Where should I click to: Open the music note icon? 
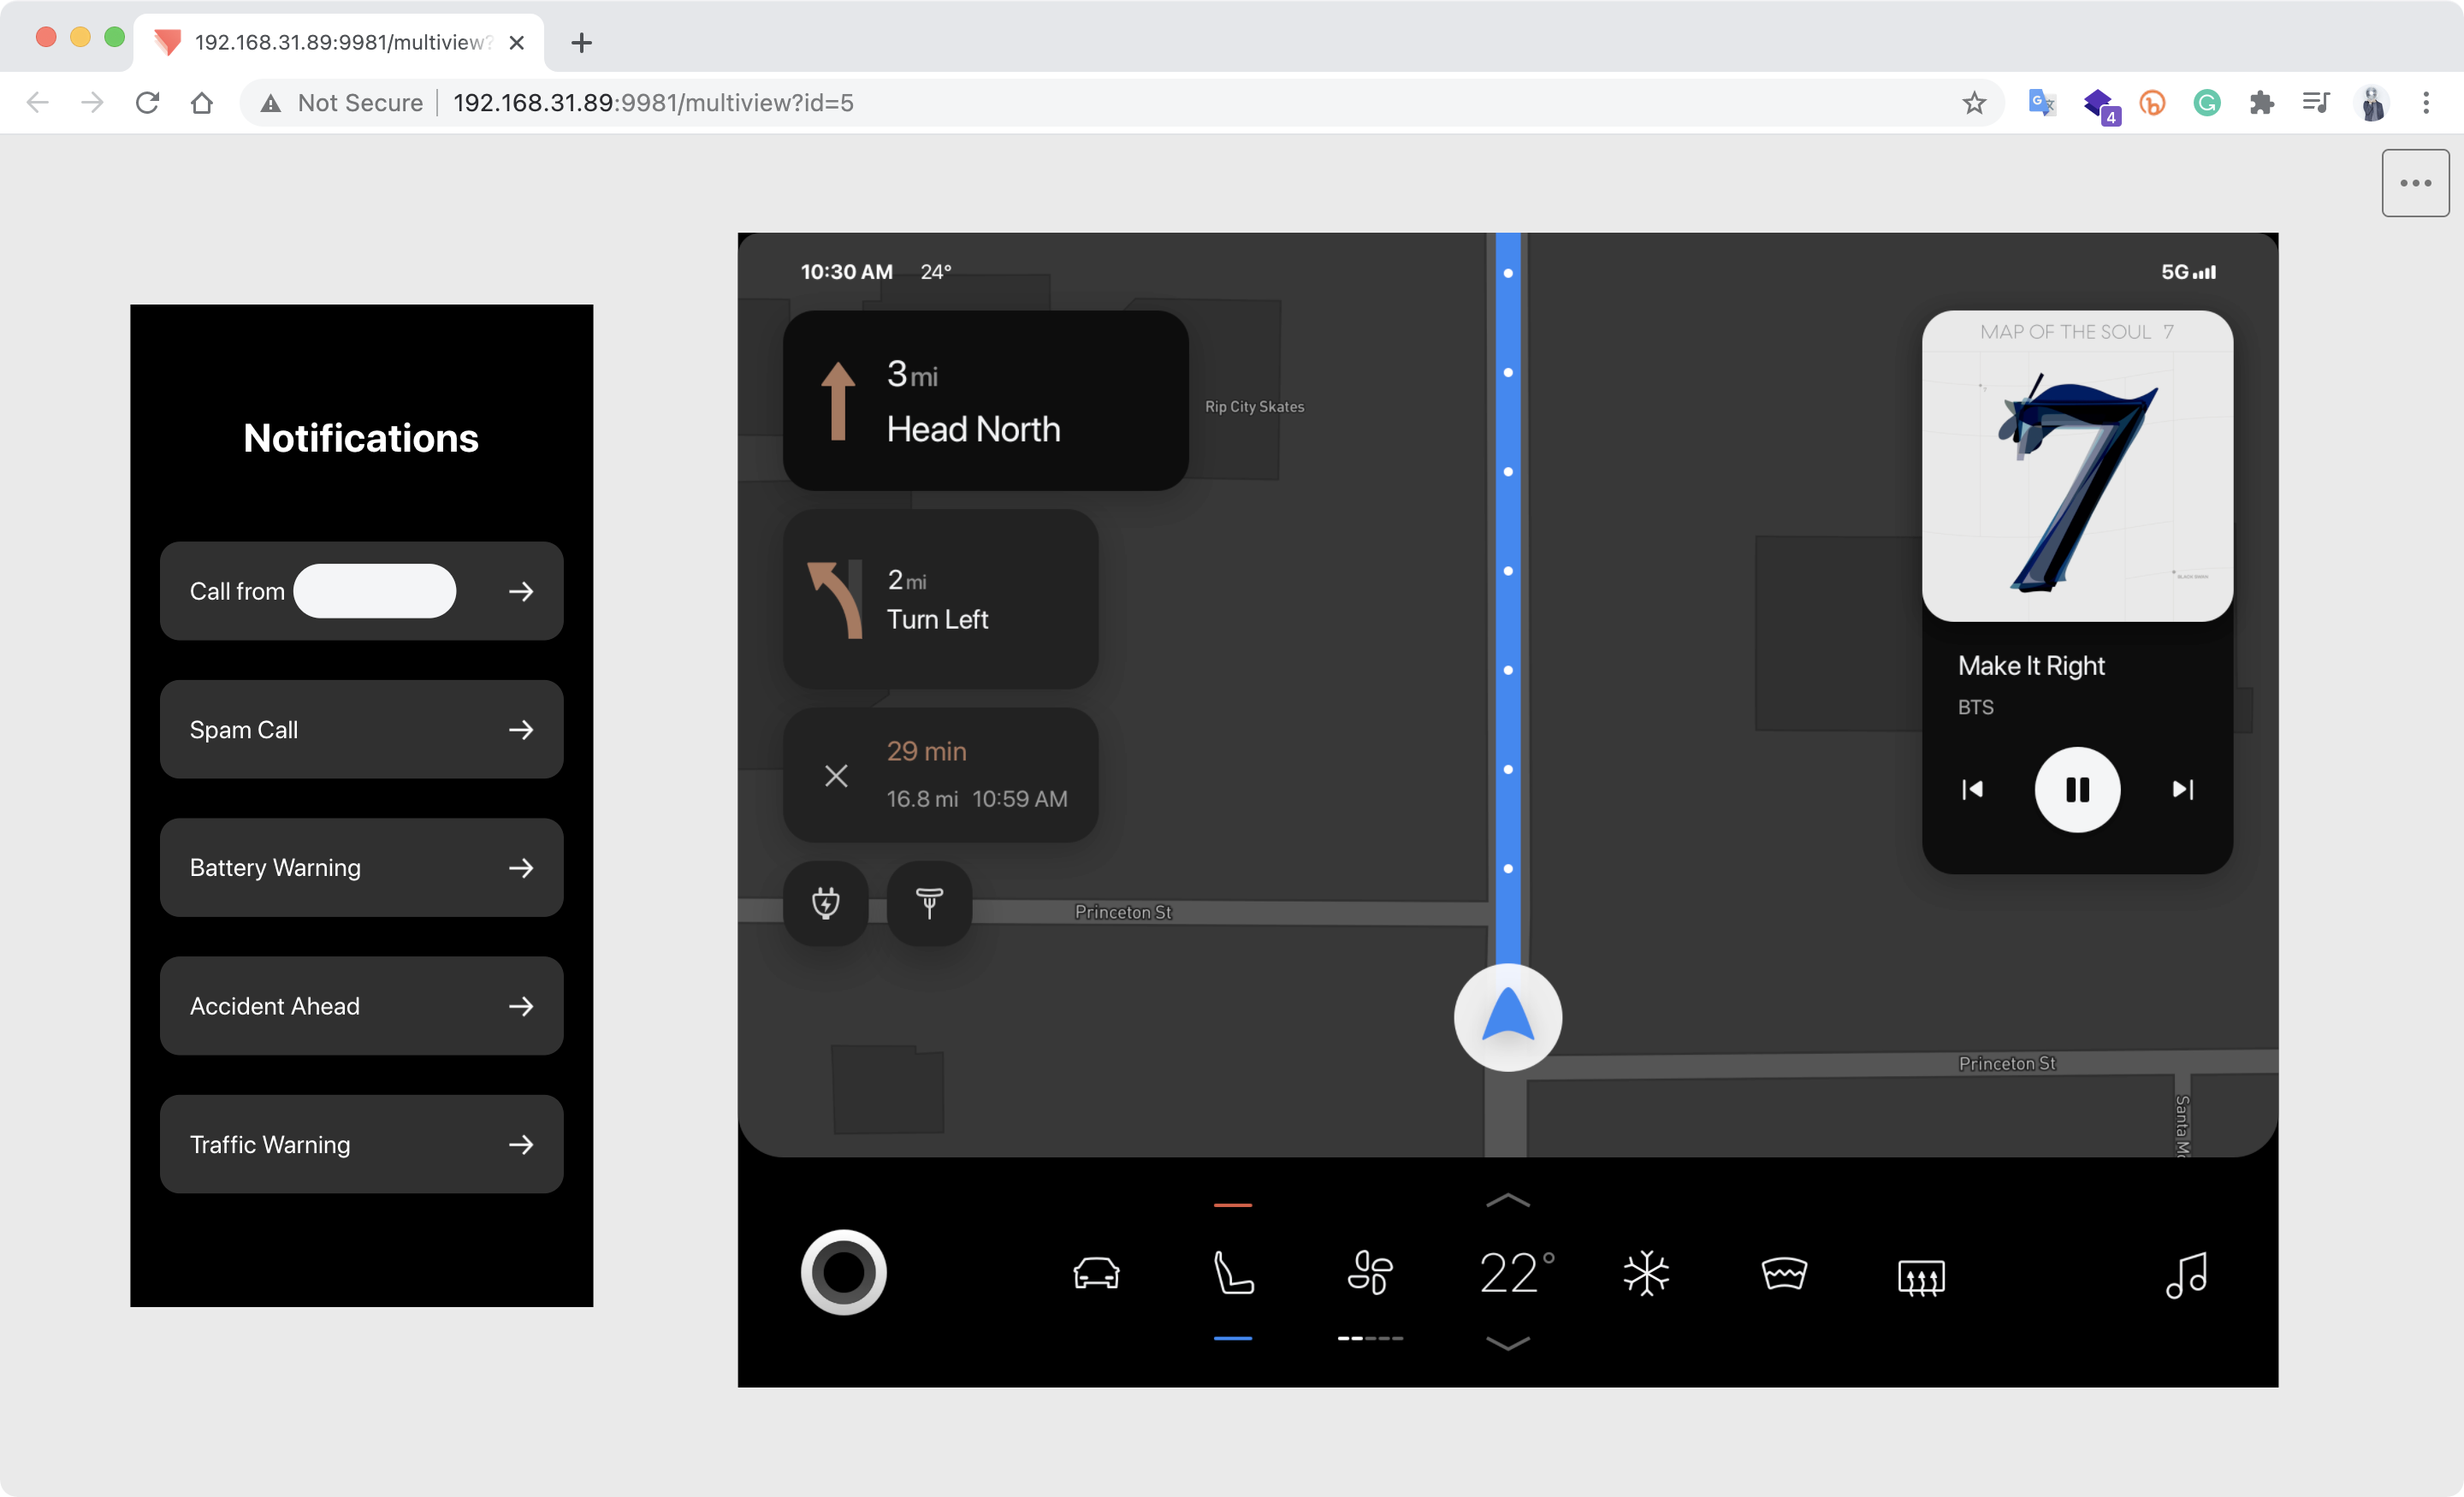click(x=2186, y=1275)
